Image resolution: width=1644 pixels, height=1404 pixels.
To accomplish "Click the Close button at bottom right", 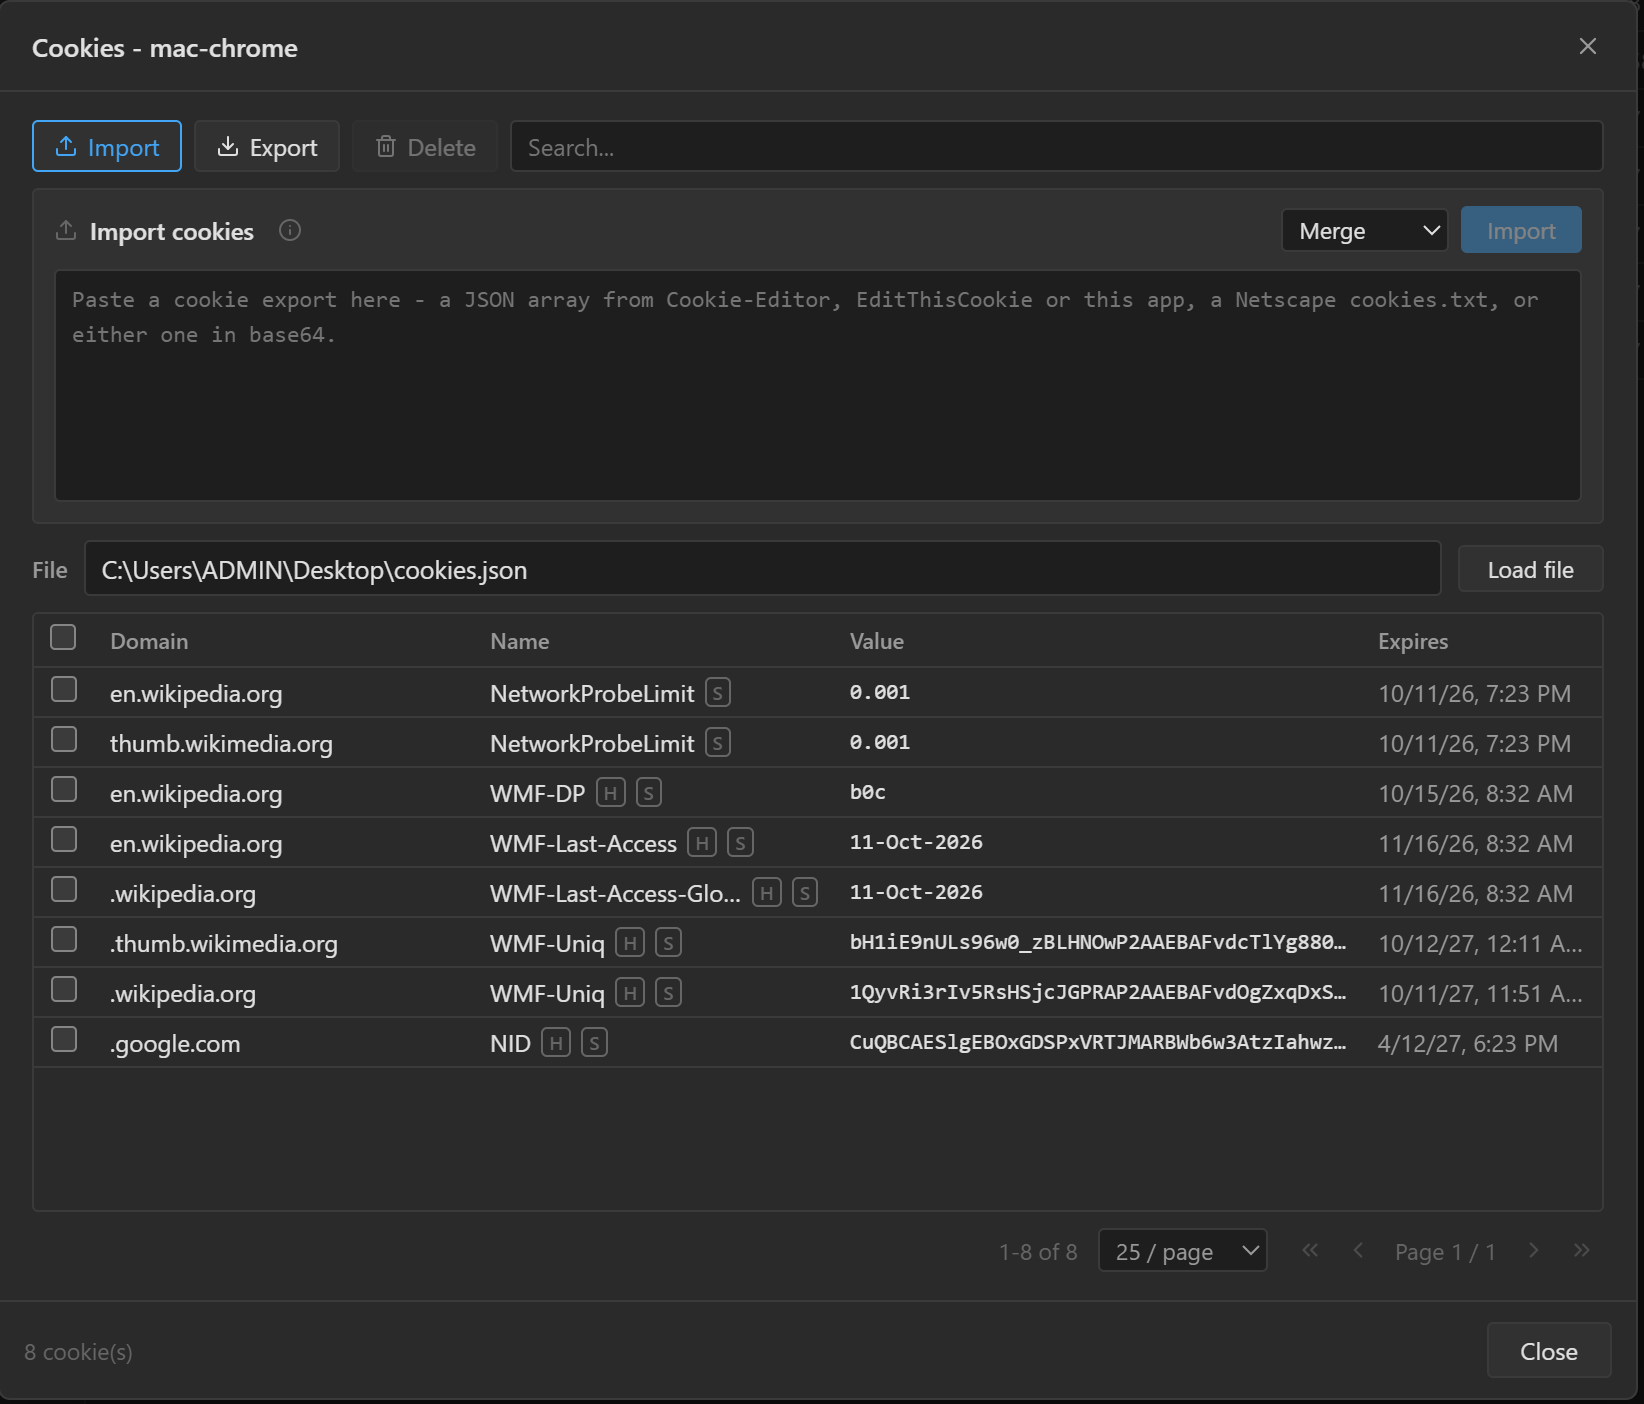I will pos(1549,1351).
